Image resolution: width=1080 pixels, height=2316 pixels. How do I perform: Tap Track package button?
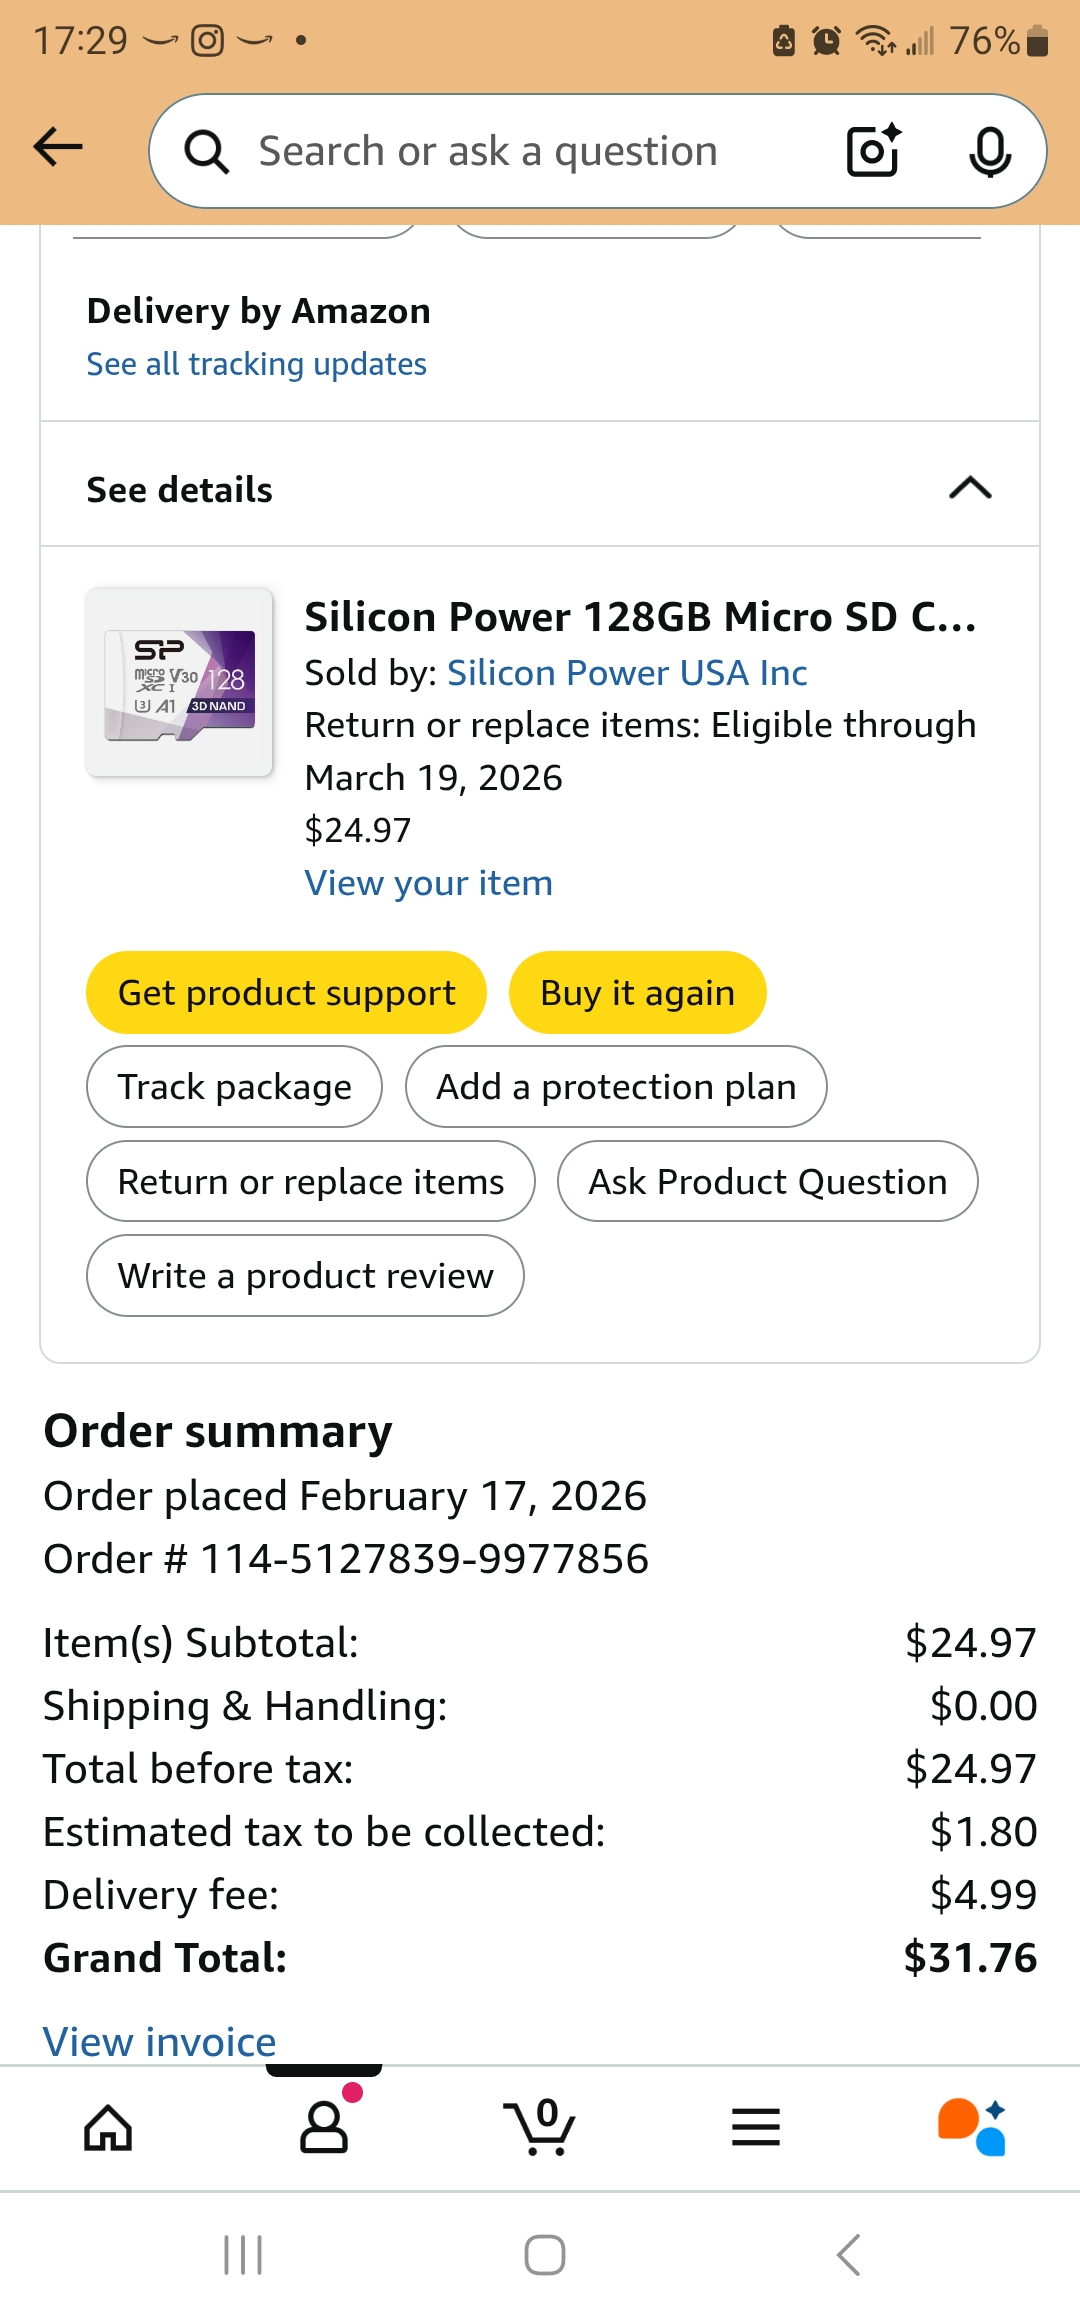pos(234,1087)
